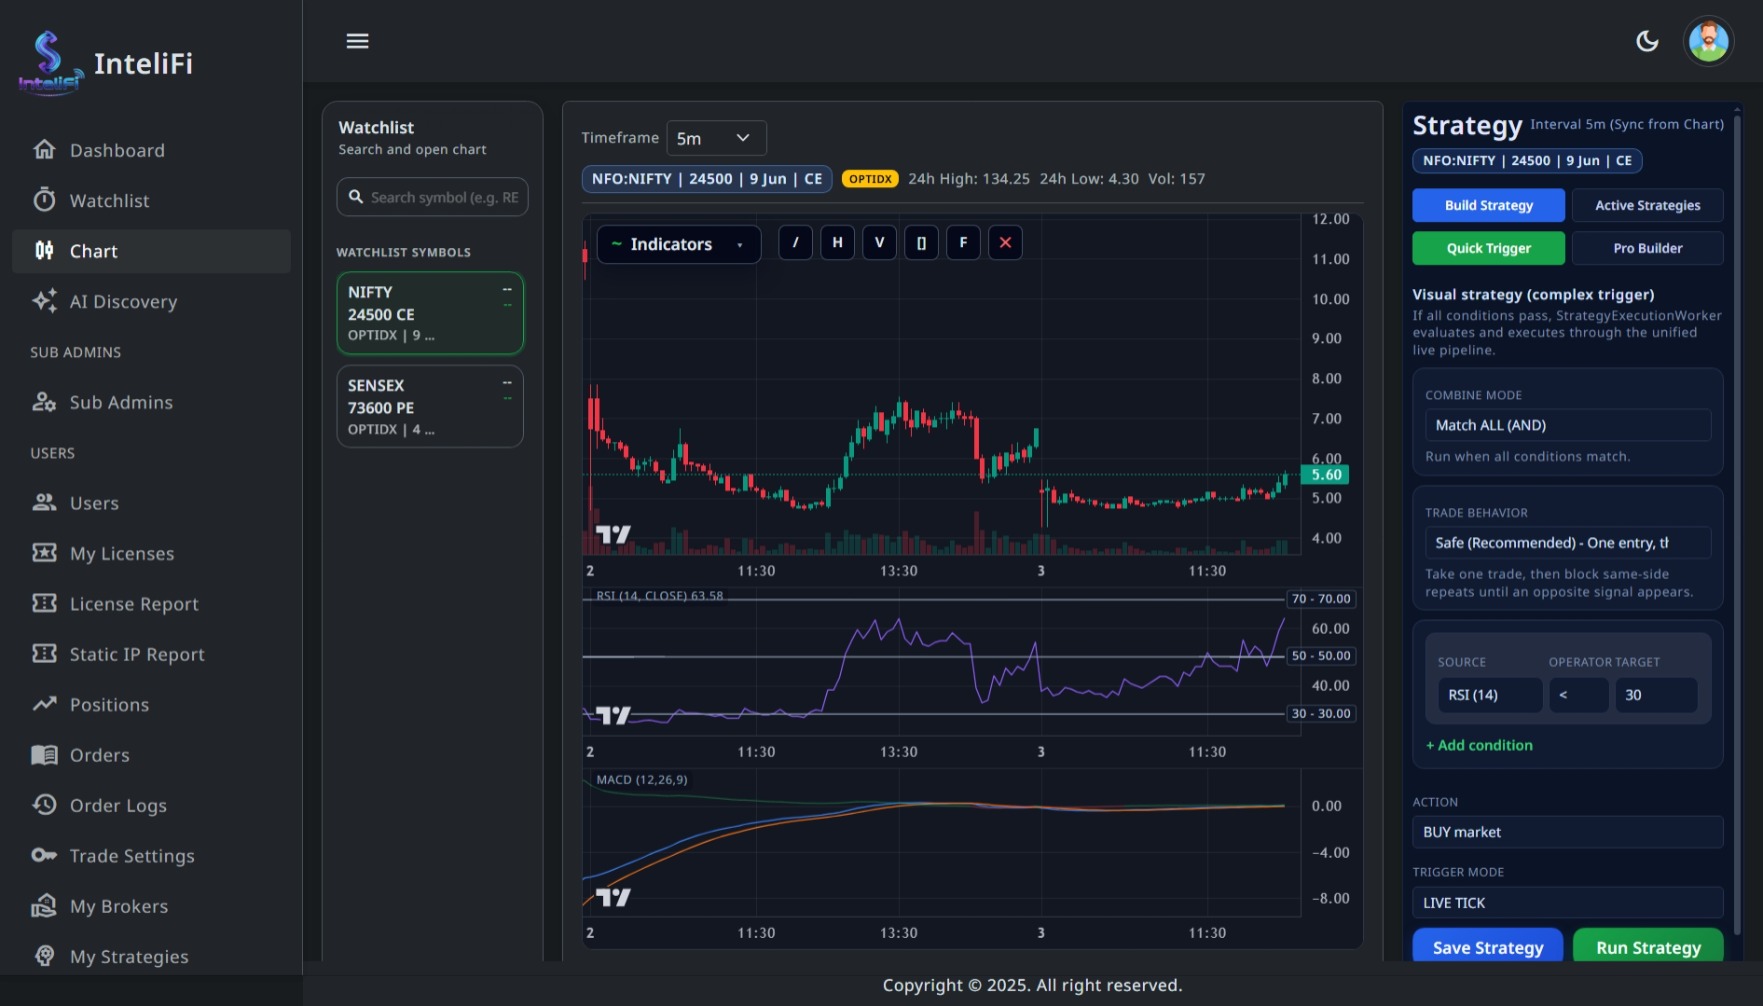The image size is (1763, 1006).
Task: Click the Order Logs history icon
Action: (x=44, y=805)
